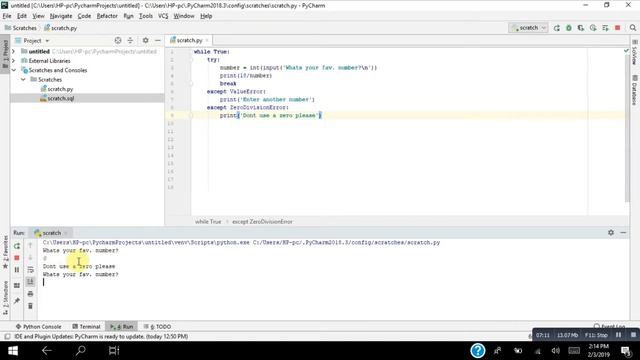This screenshot has width=640, height=360.
Task: Run scratch with coverage
Action: click(580, 28)
